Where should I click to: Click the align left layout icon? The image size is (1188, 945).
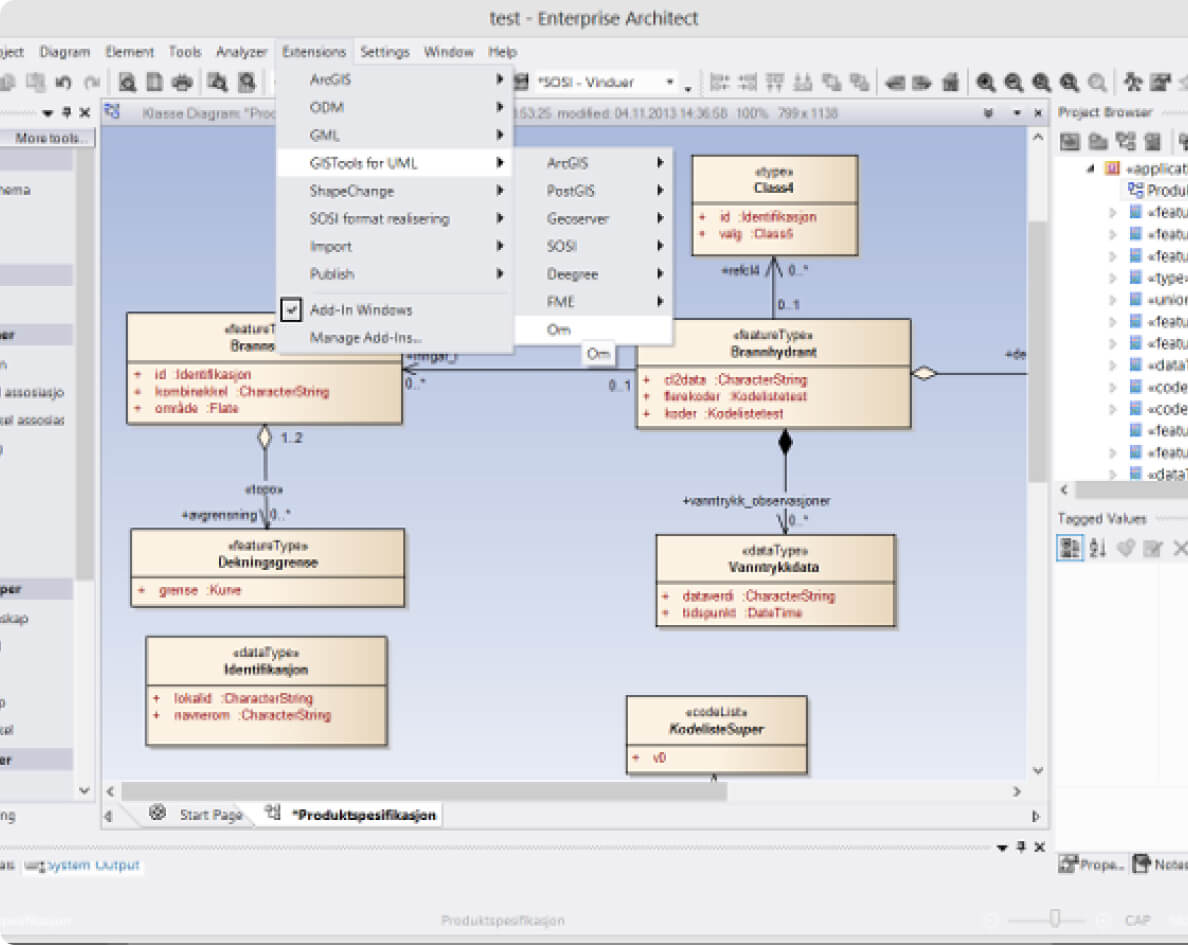click(718, 82)
